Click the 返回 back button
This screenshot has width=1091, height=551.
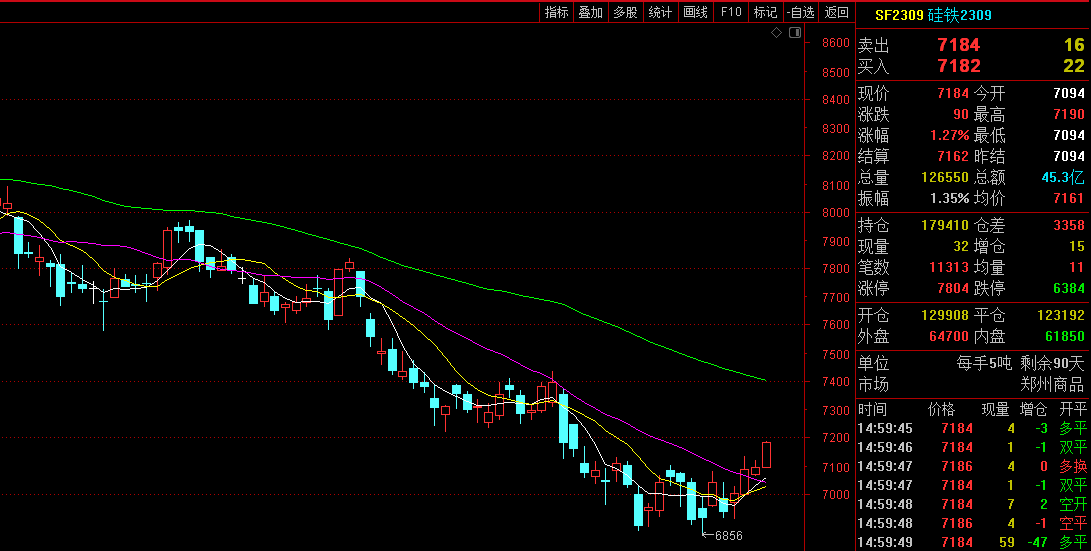(x=836, y=12)
